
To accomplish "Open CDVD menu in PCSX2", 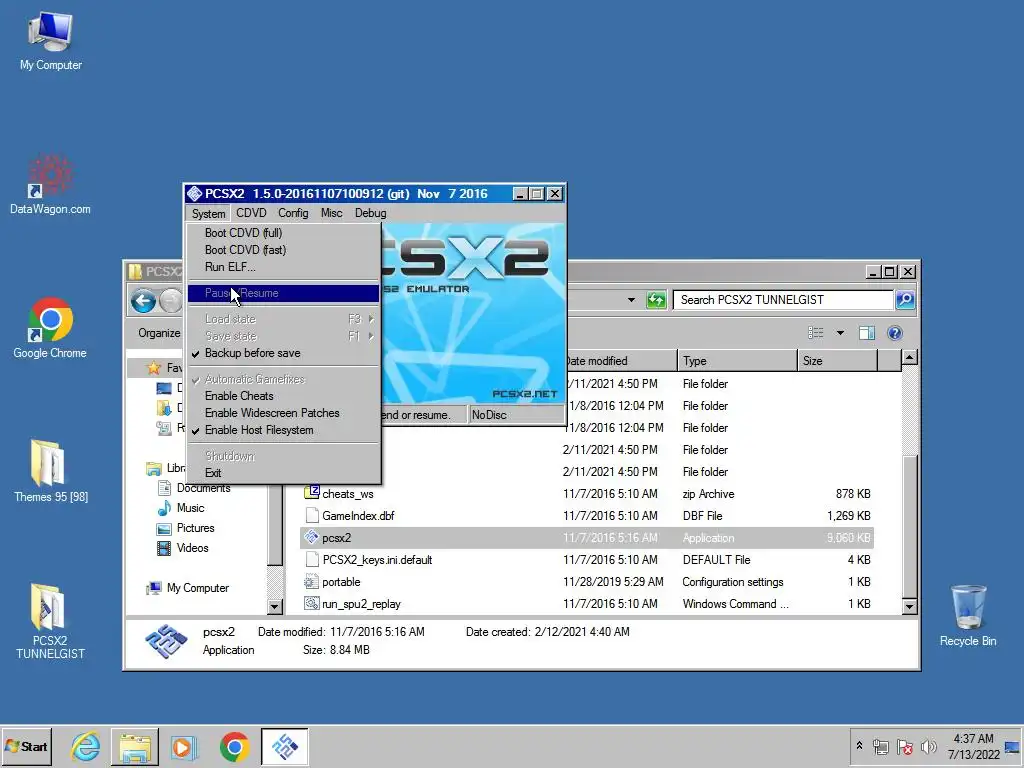I will [251, 213].
